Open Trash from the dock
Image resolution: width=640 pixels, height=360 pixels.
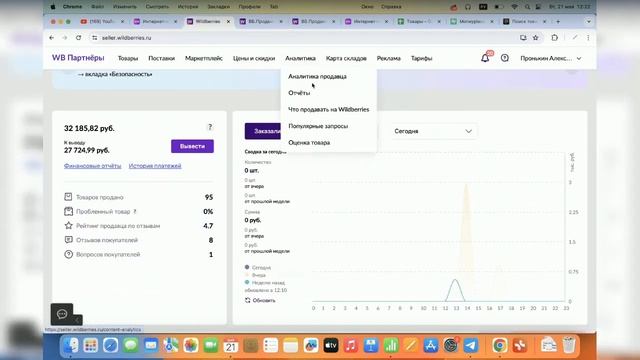point(569,345)
